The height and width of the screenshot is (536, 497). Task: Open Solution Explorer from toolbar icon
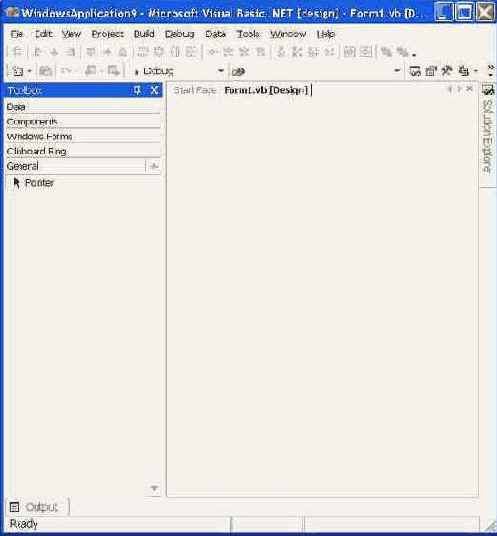(415, 71)
